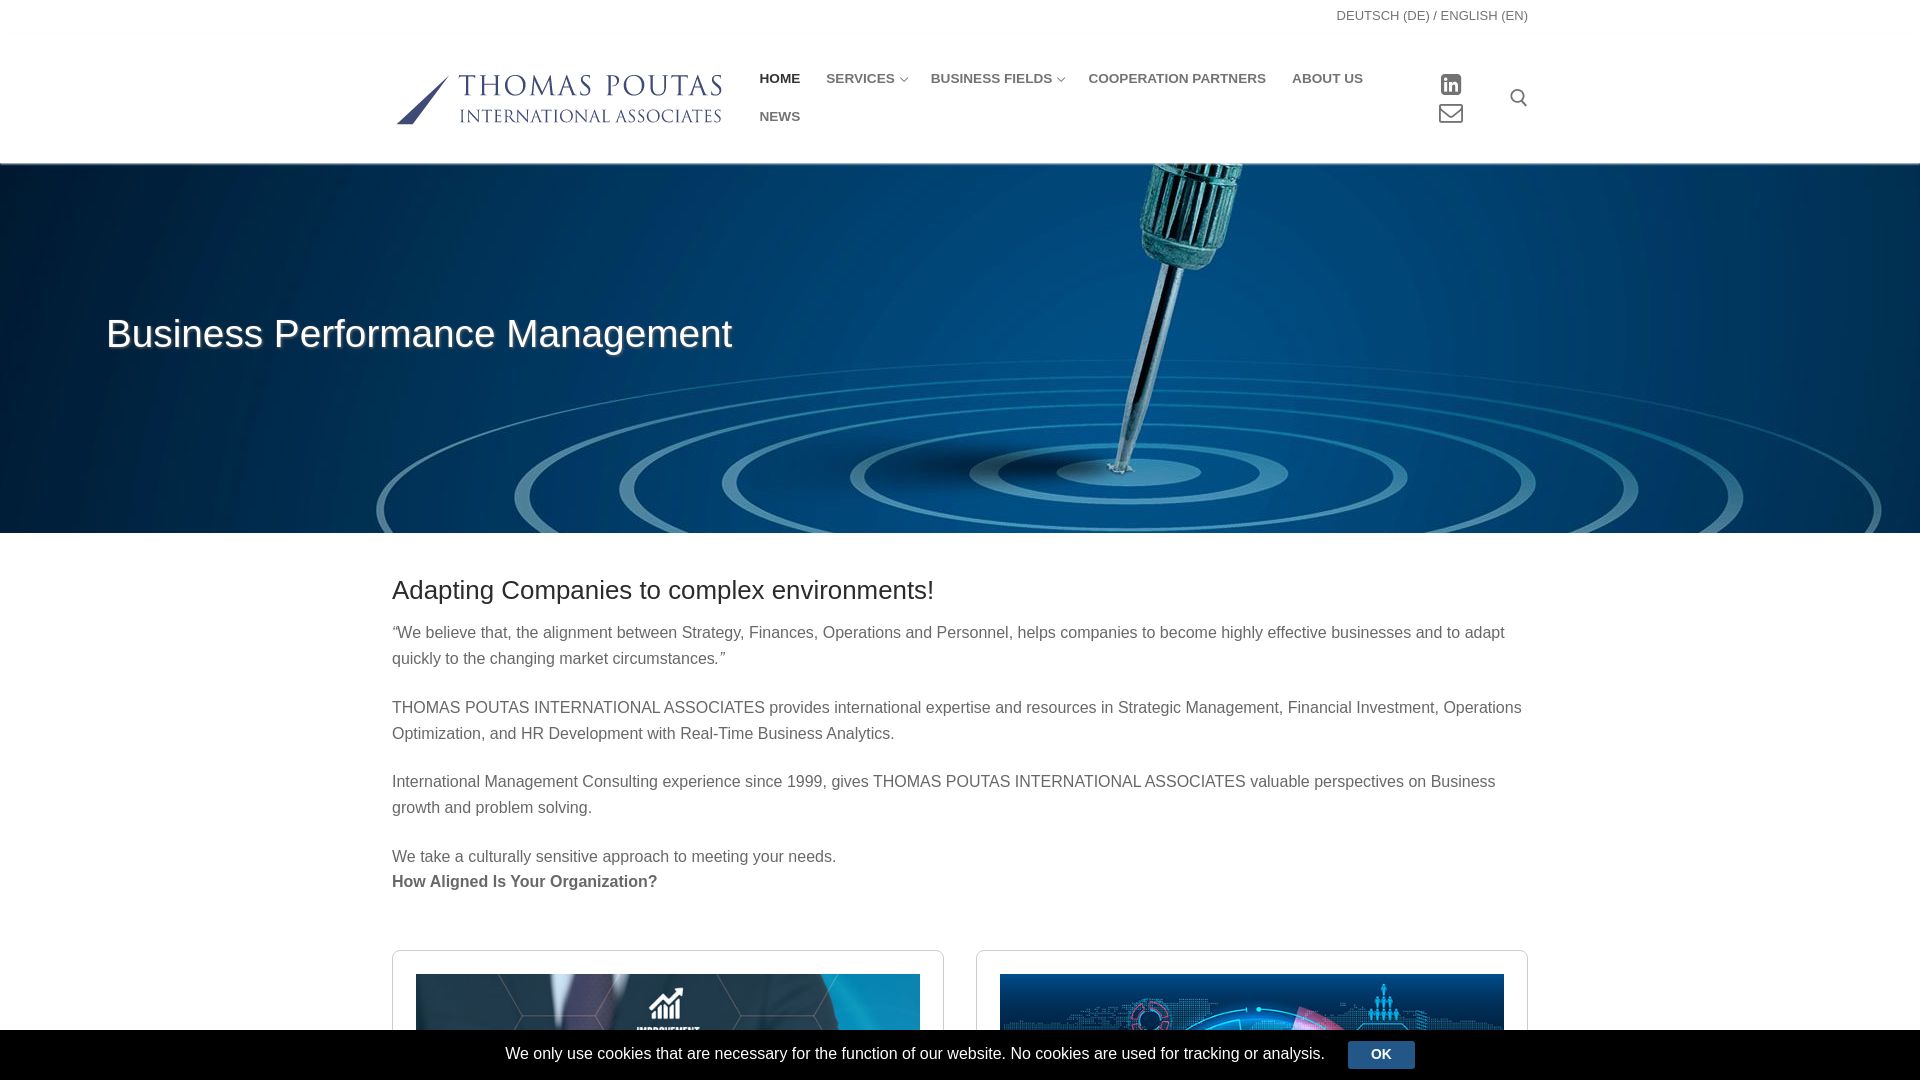Open the Cooperation Partners page
Screen dimensions: 1920x1080
tap(1176, 79)
